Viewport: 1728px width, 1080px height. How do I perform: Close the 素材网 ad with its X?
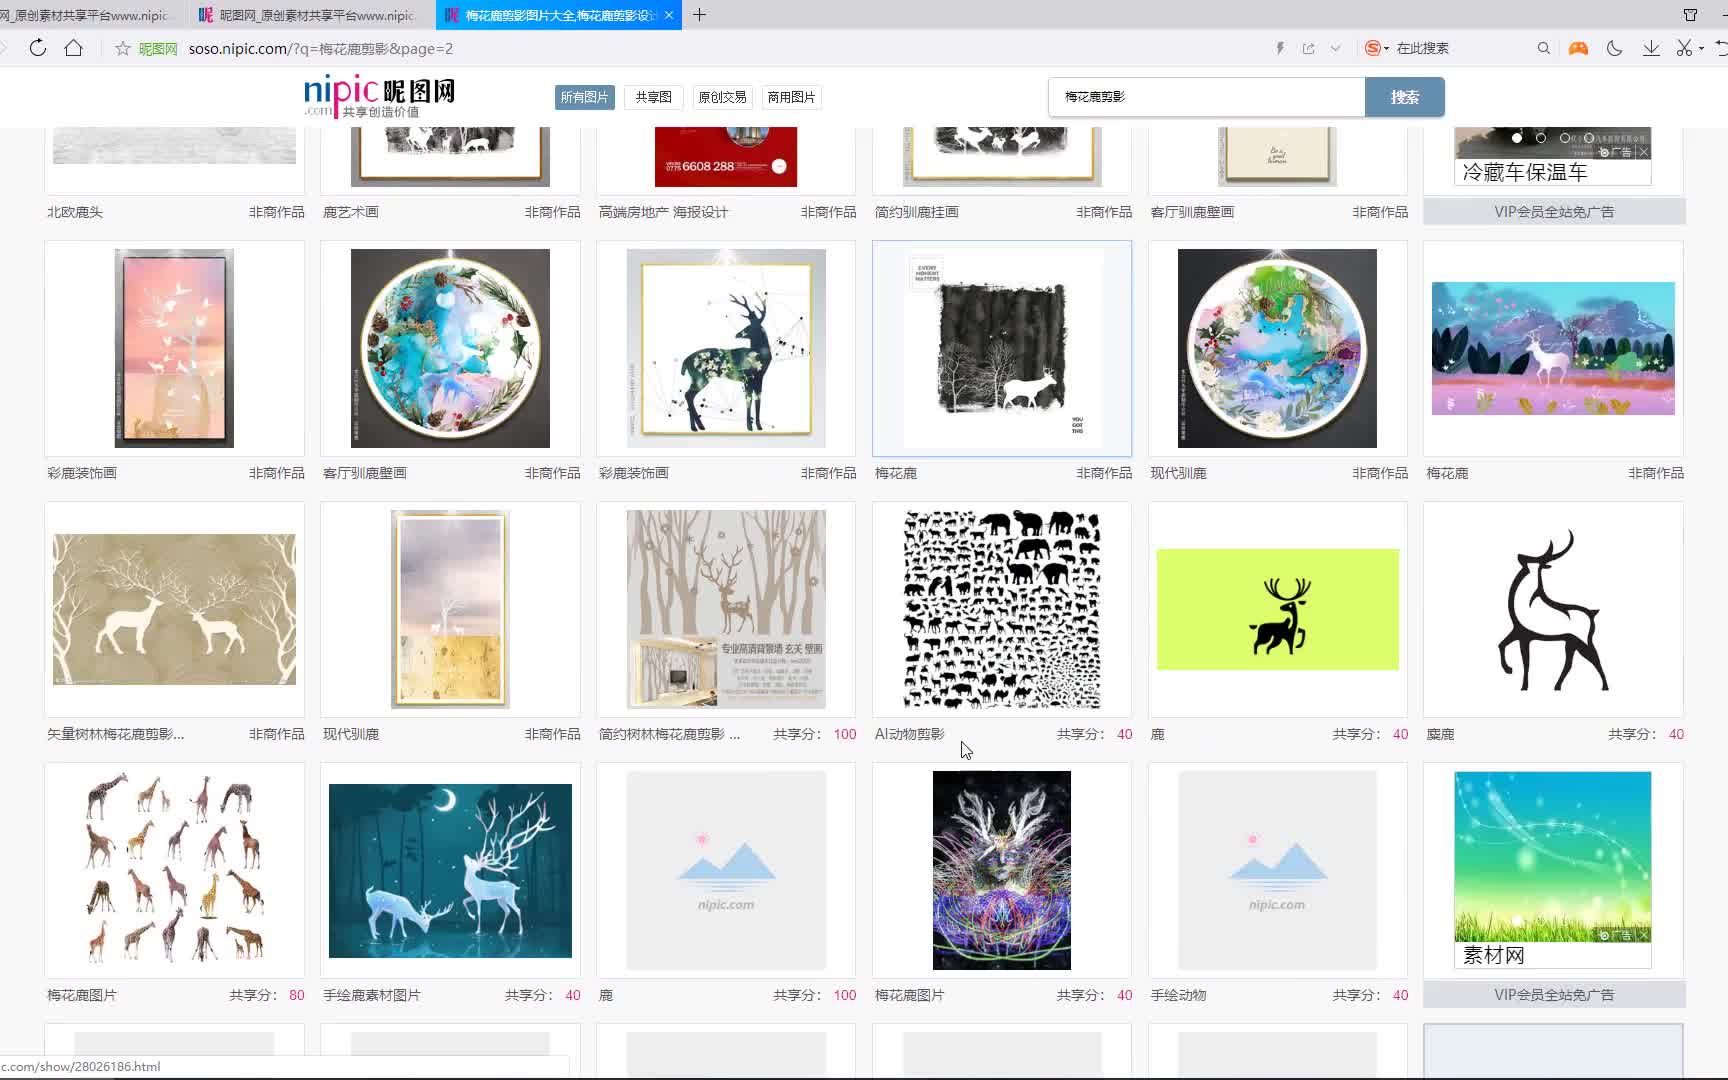tap(1643, 935)
